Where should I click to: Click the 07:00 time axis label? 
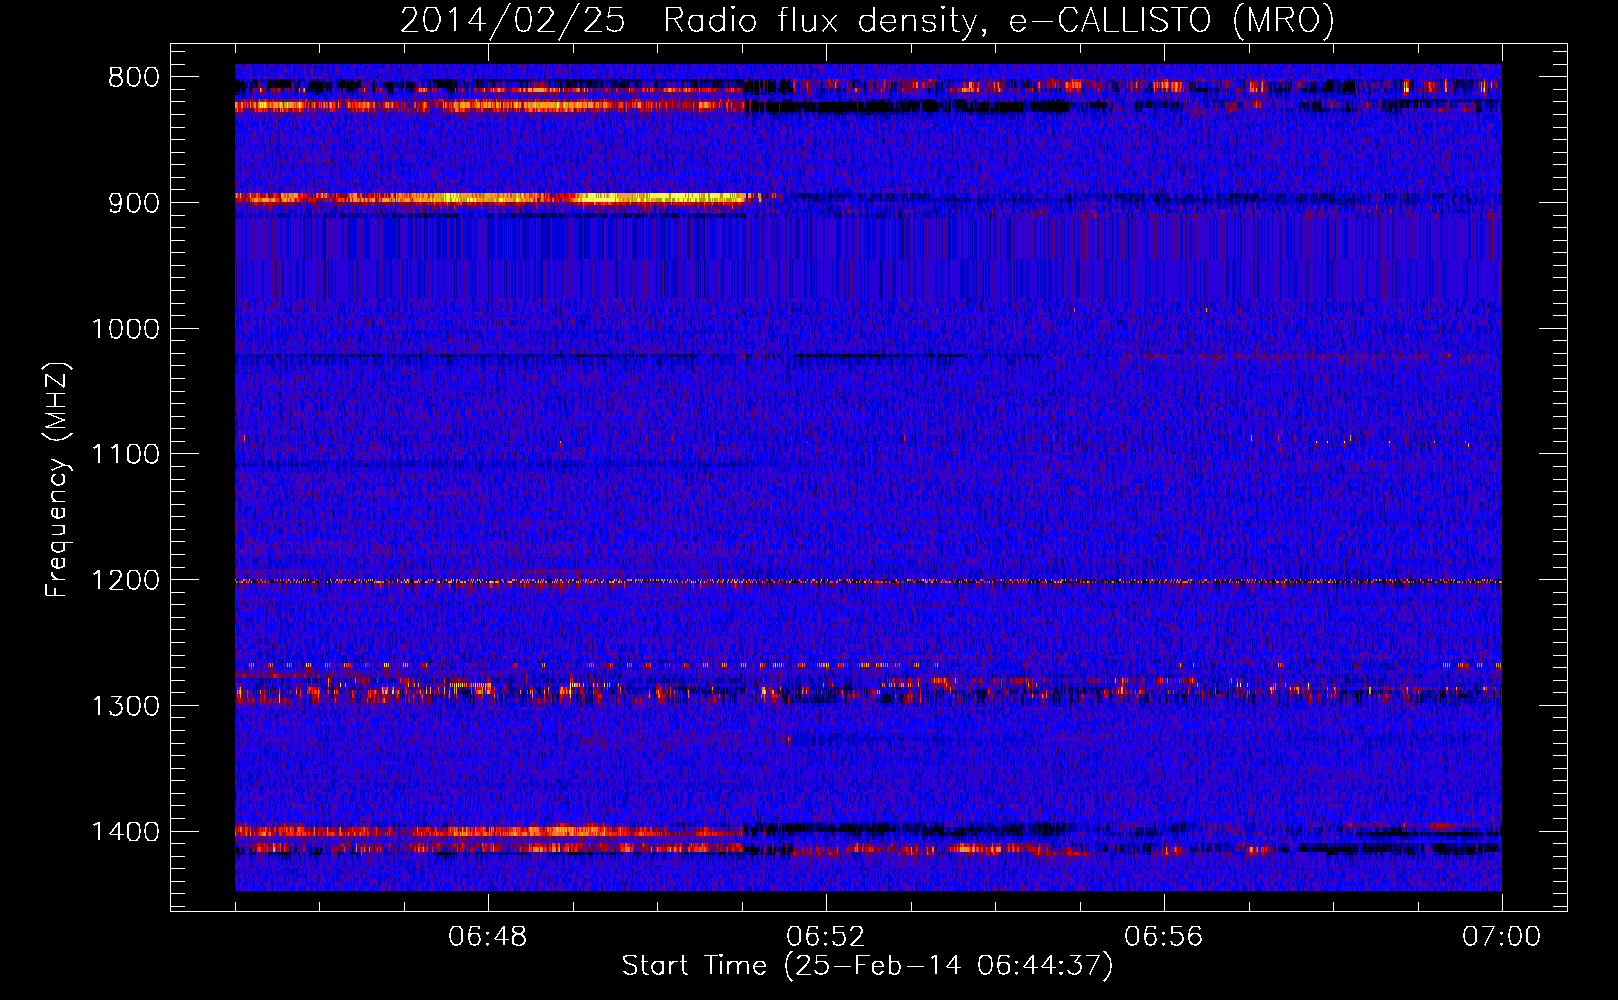pyautogui.click(x=1501, y=937)
